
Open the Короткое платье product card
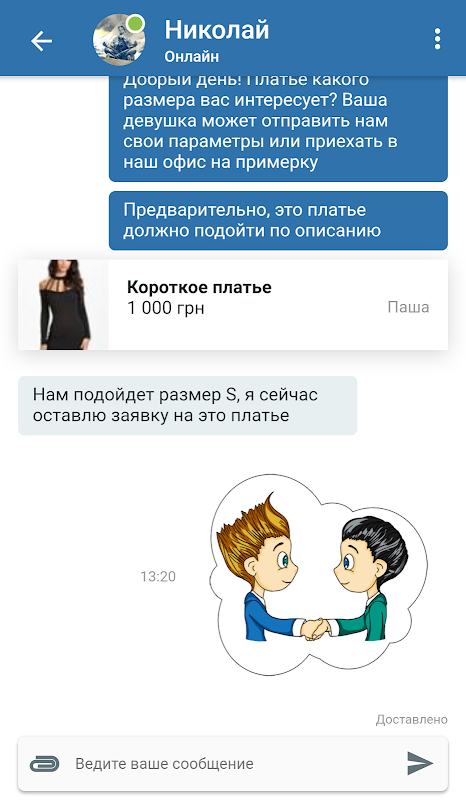233,305
